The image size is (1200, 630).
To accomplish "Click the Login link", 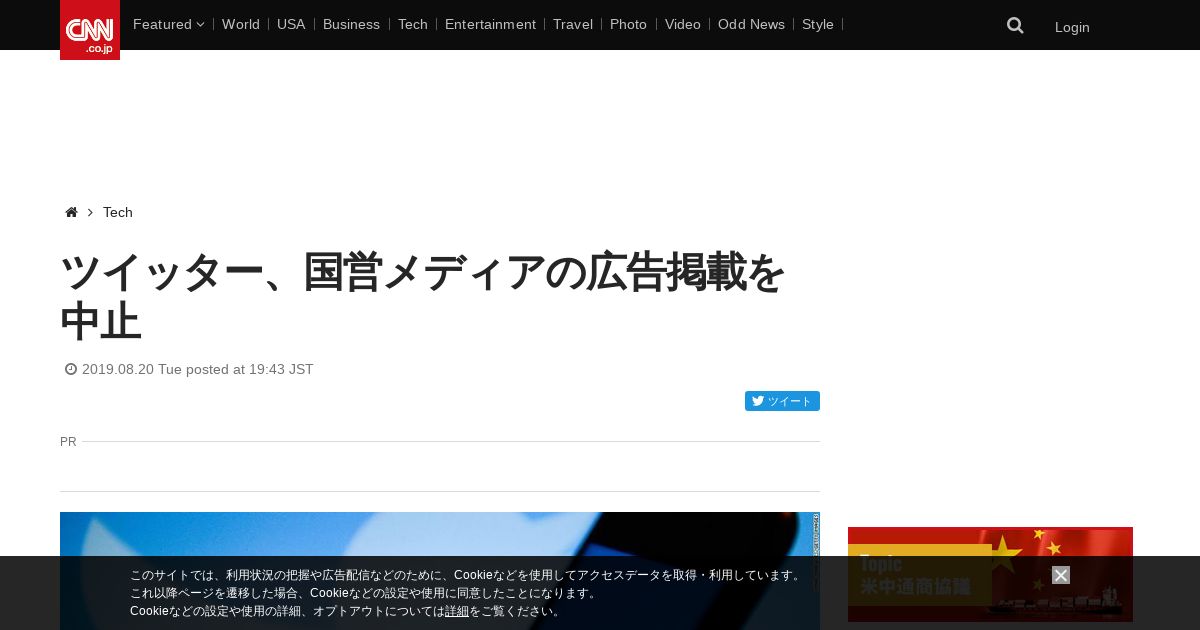I will pos(1072,27).
